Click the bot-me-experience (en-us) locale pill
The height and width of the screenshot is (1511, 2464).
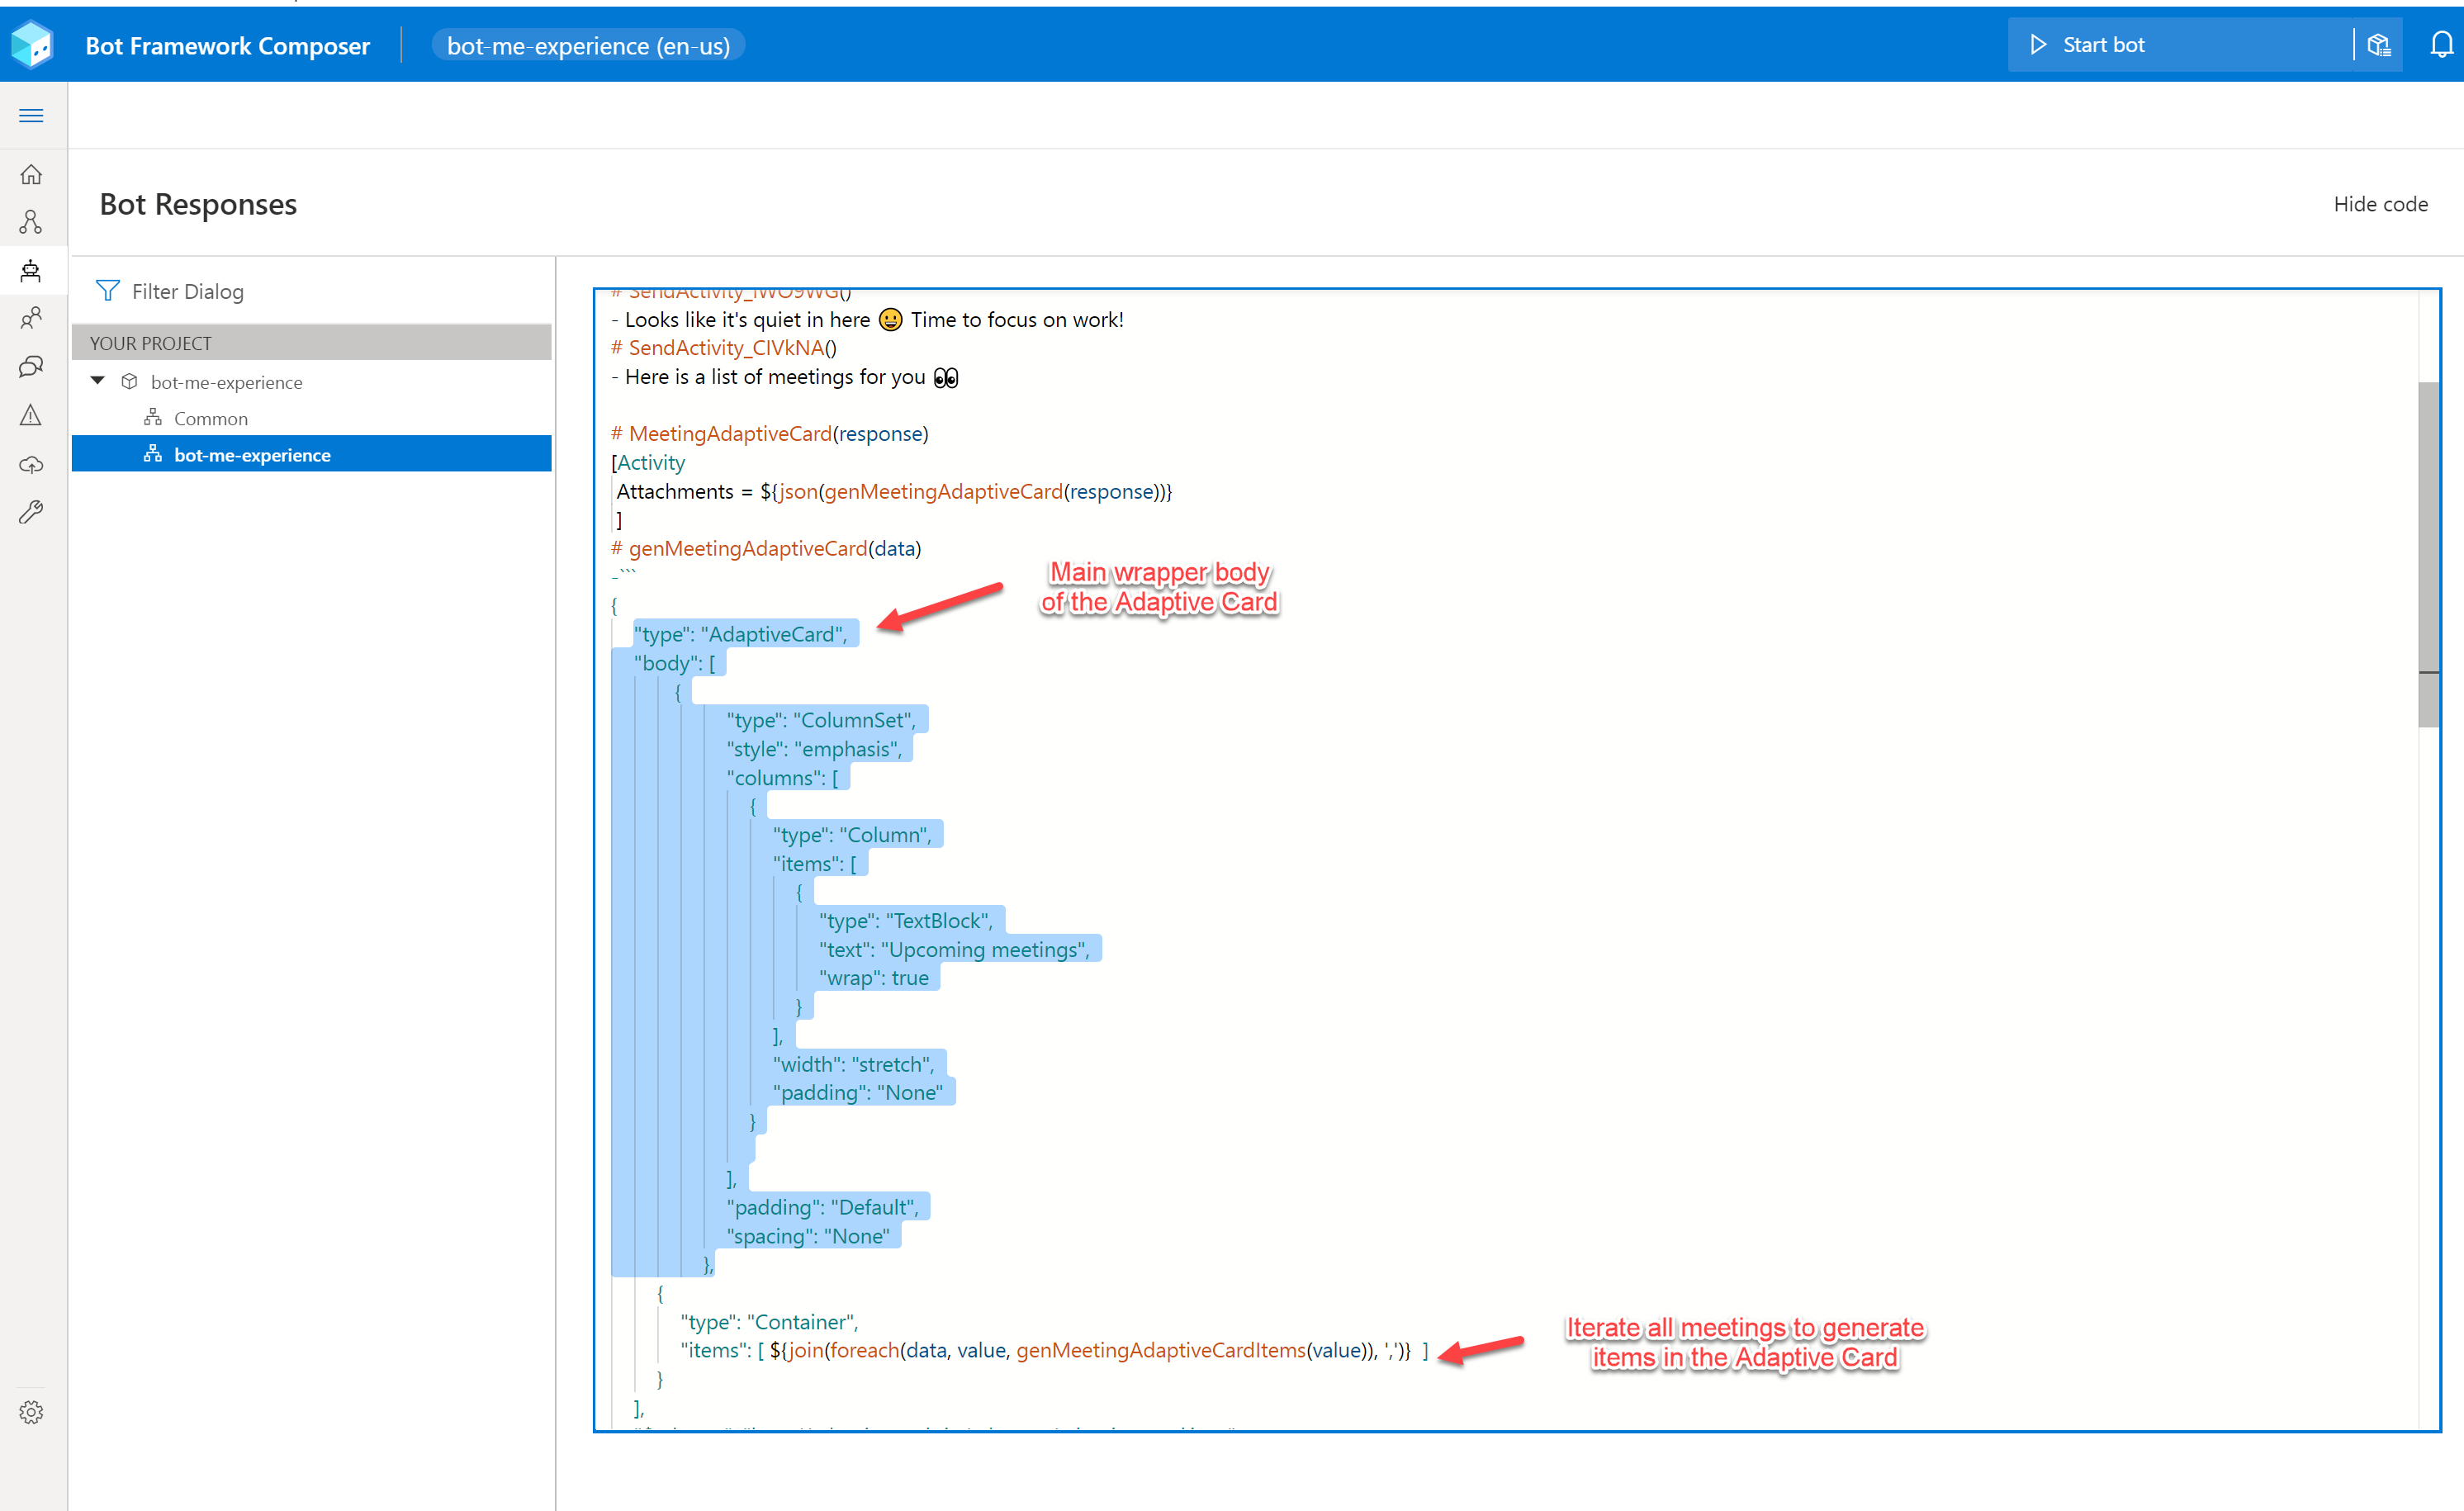tap(588, 46)
